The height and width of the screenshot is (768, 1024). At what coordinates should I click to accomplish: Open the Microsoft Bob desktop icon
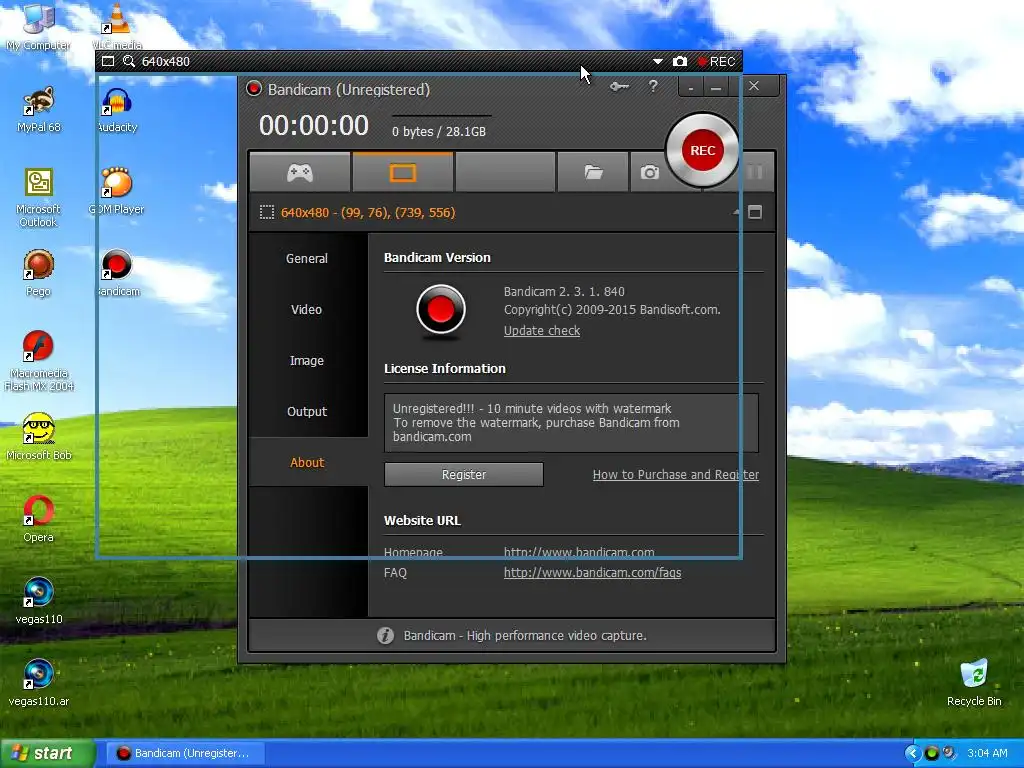pos(39,437)
